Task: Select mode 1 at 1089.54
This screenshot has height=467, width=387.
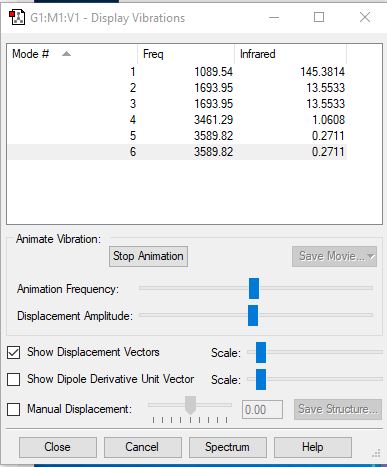Action: [x=177, y=72]
